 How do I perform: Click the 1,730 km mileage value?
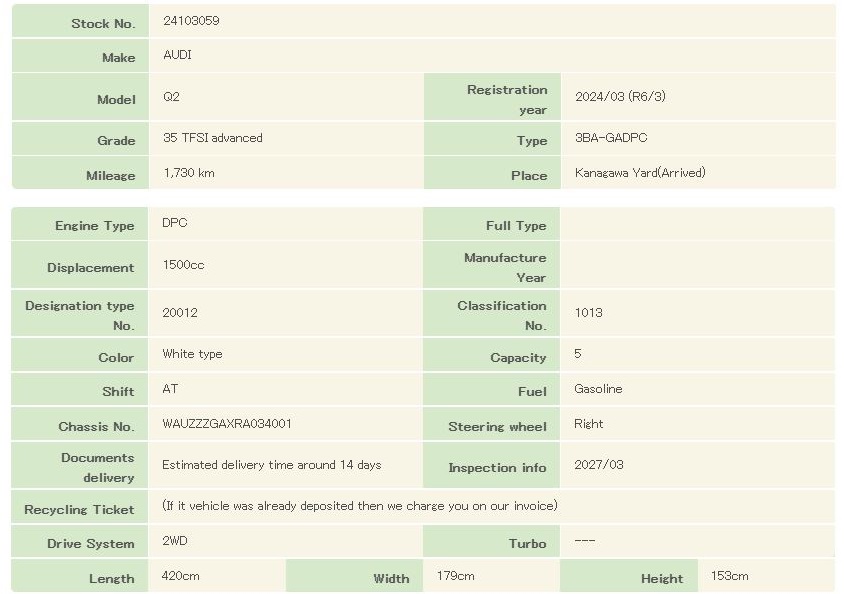(188, 173)
